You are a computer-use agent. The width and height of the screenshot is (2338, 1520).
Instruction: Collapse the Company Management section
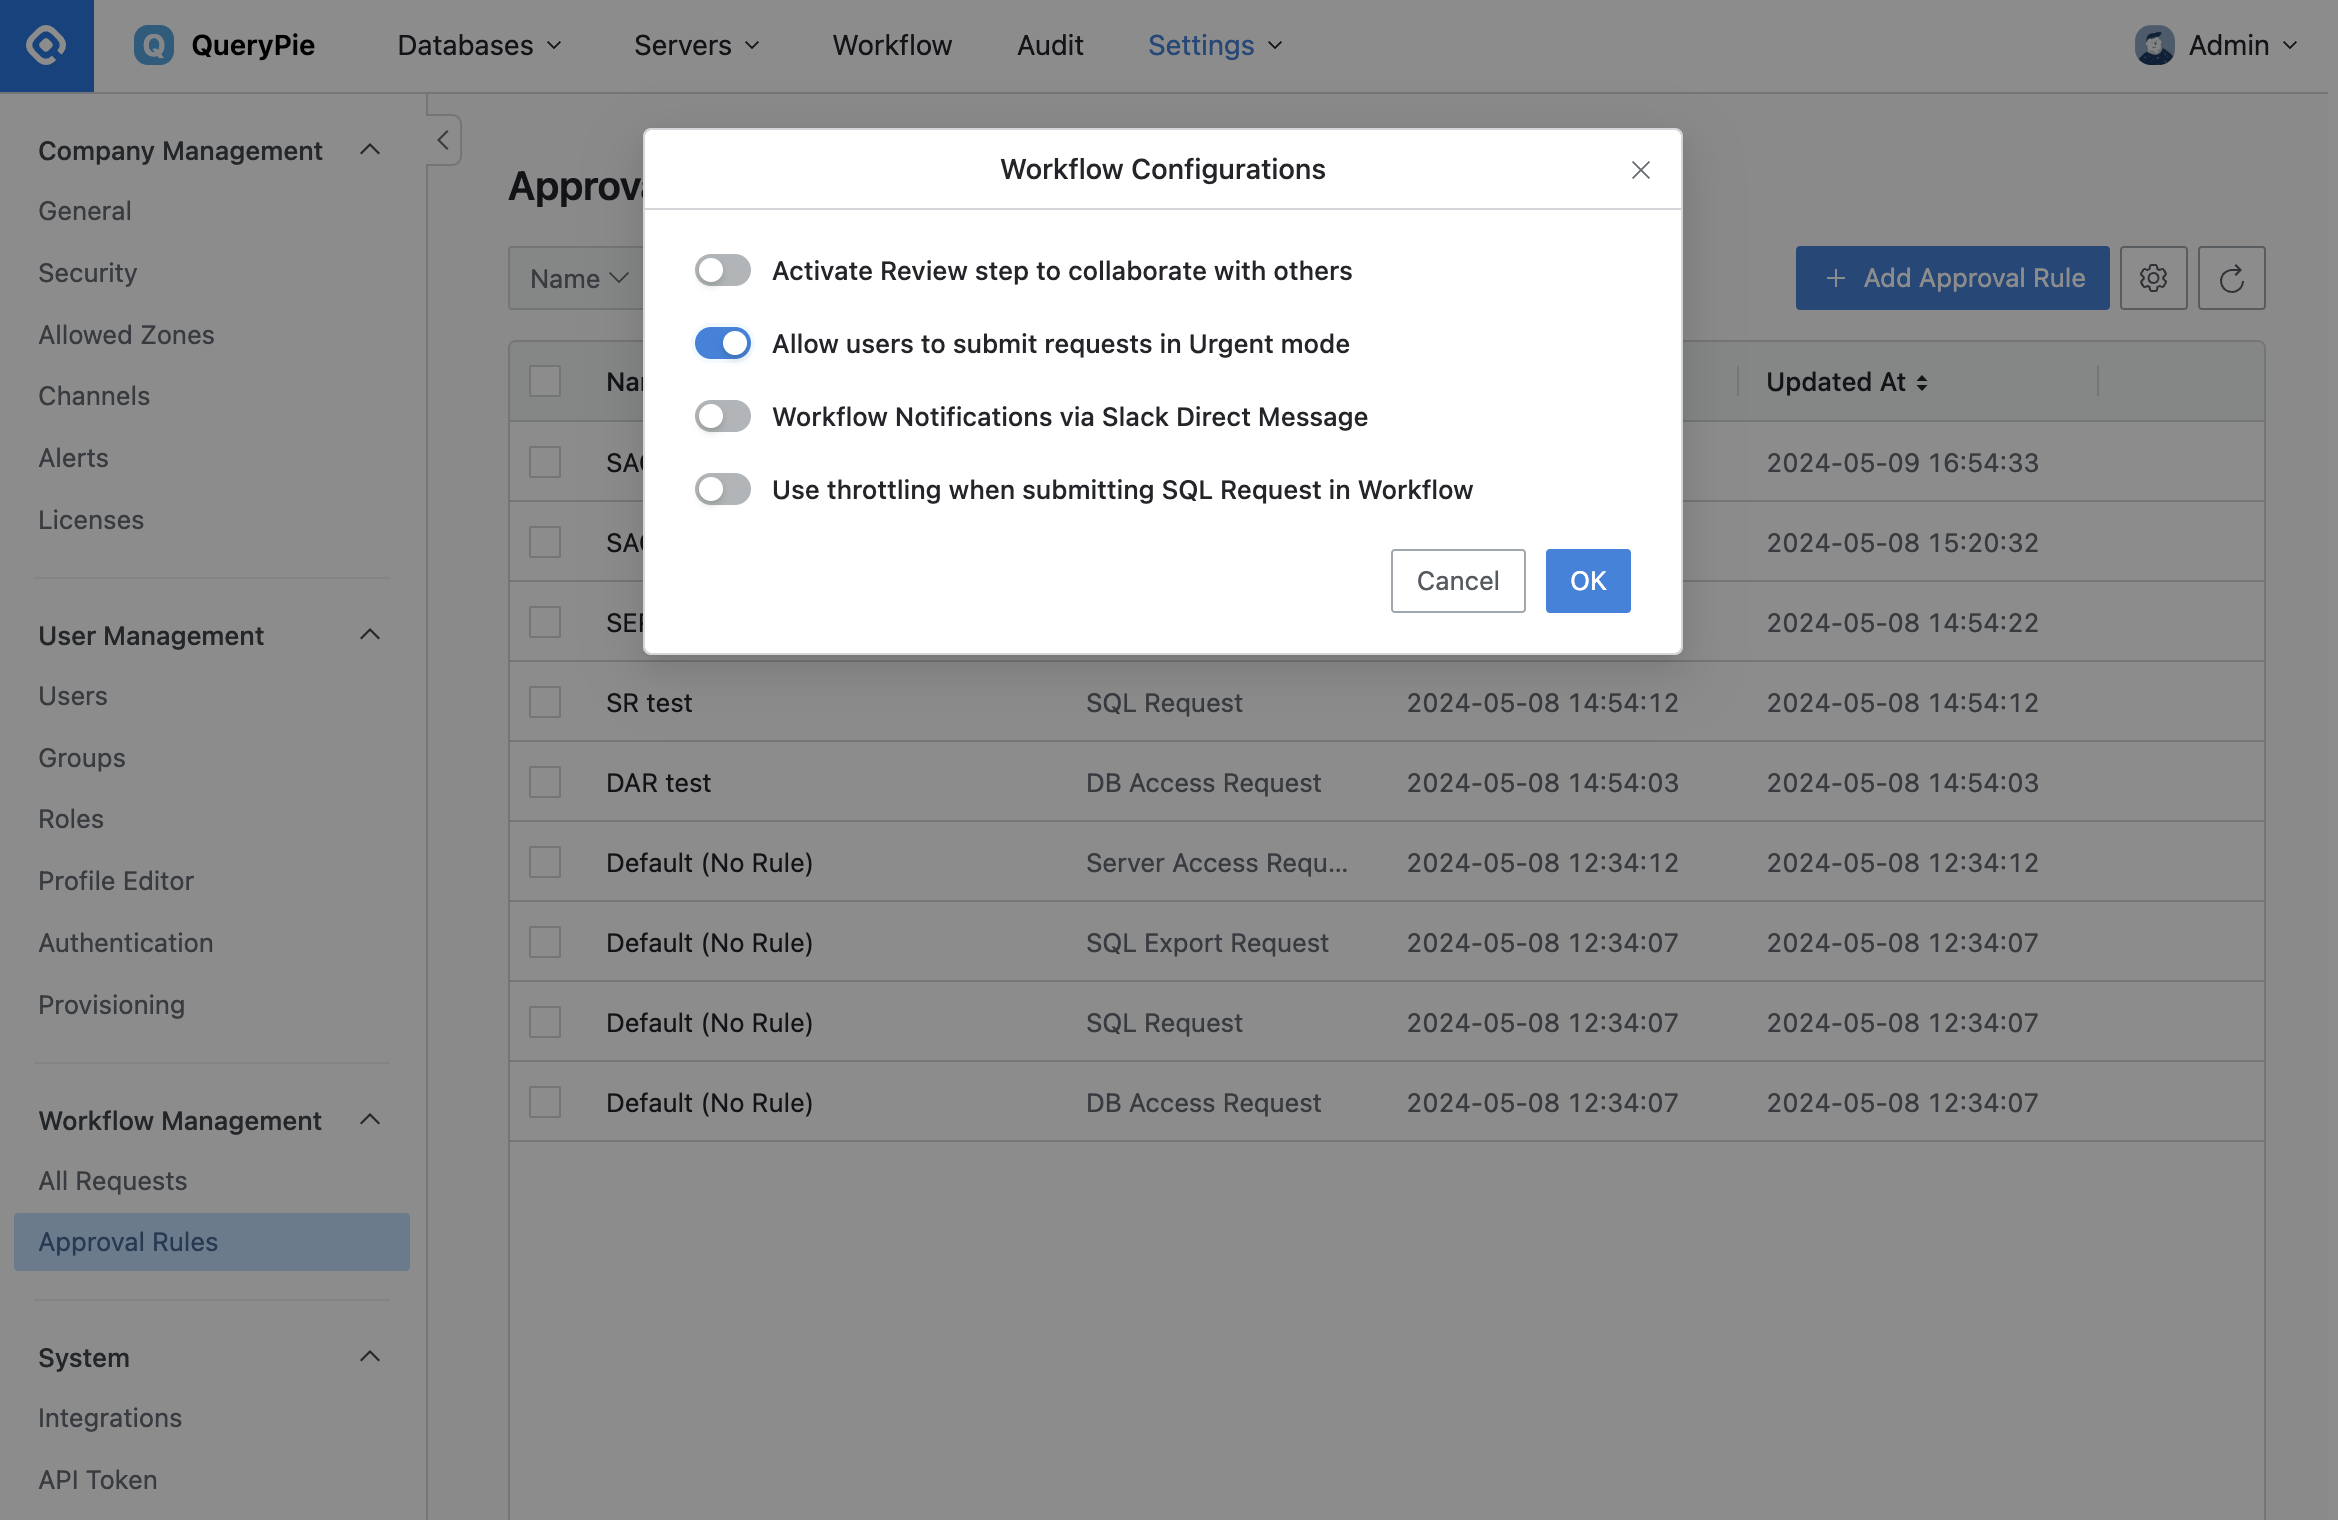(370, 150)
